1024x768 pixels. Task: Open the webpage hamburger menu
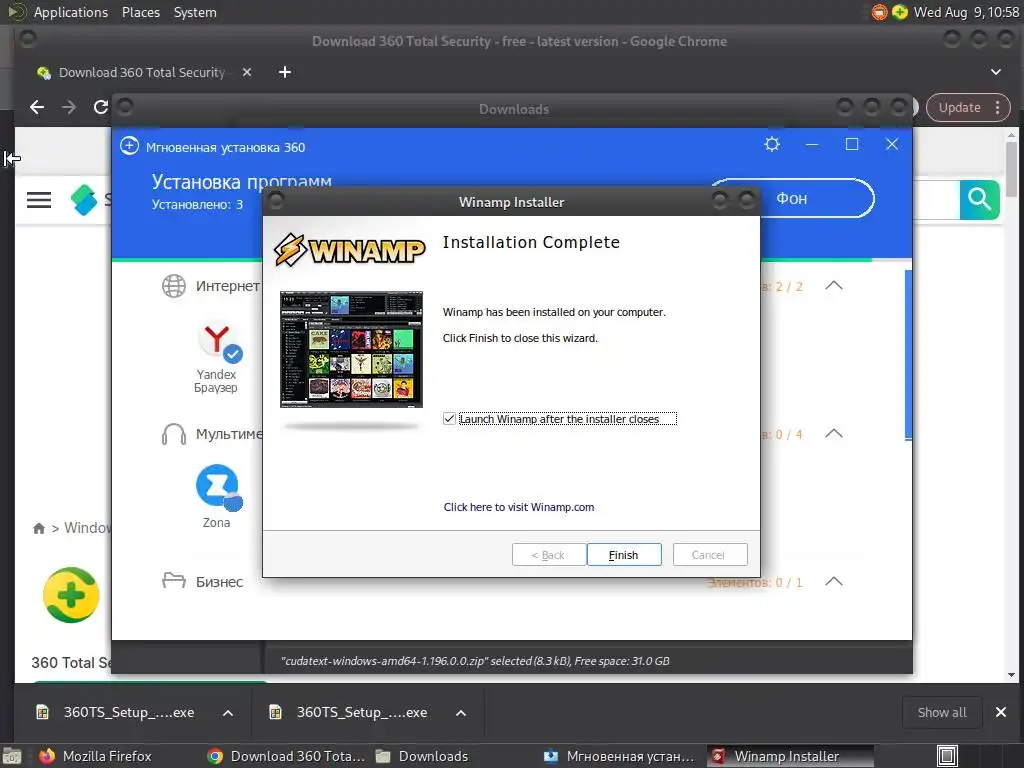[39, 200]
